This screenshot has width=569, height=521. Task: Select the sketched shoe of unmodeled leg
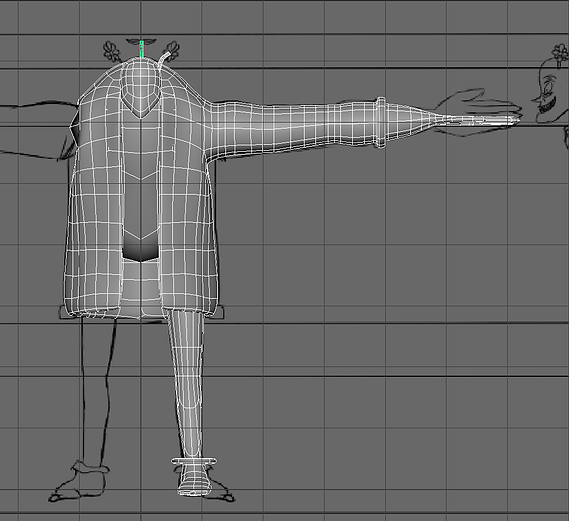[79, 481]
